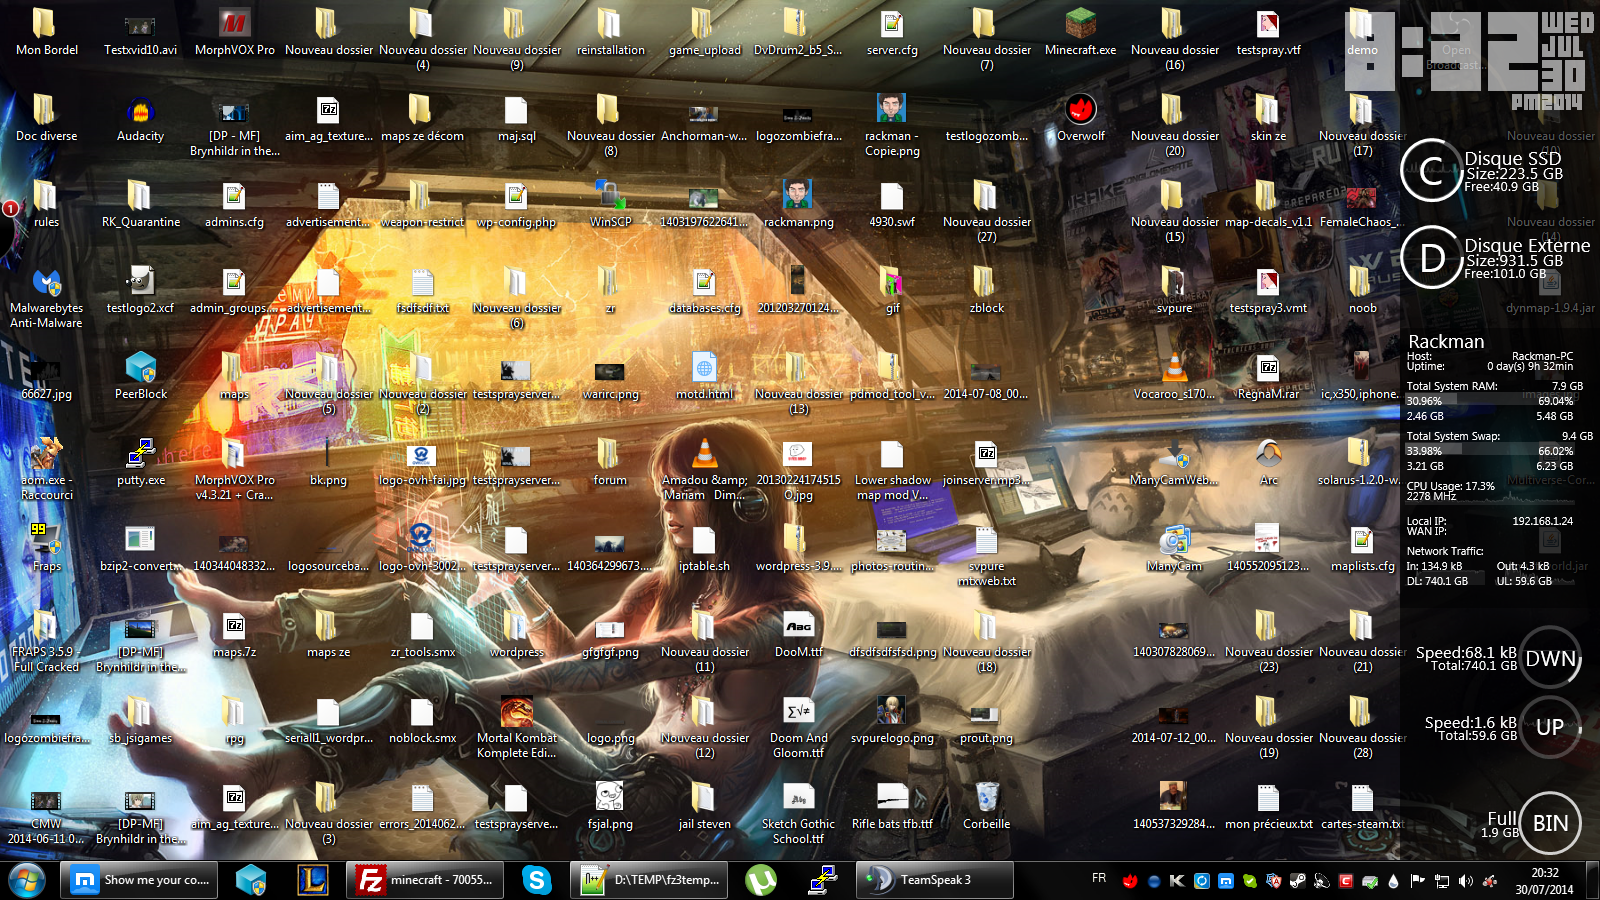Click the volume speaker tray icon

pyautogui.click(x=1465, y=881)
